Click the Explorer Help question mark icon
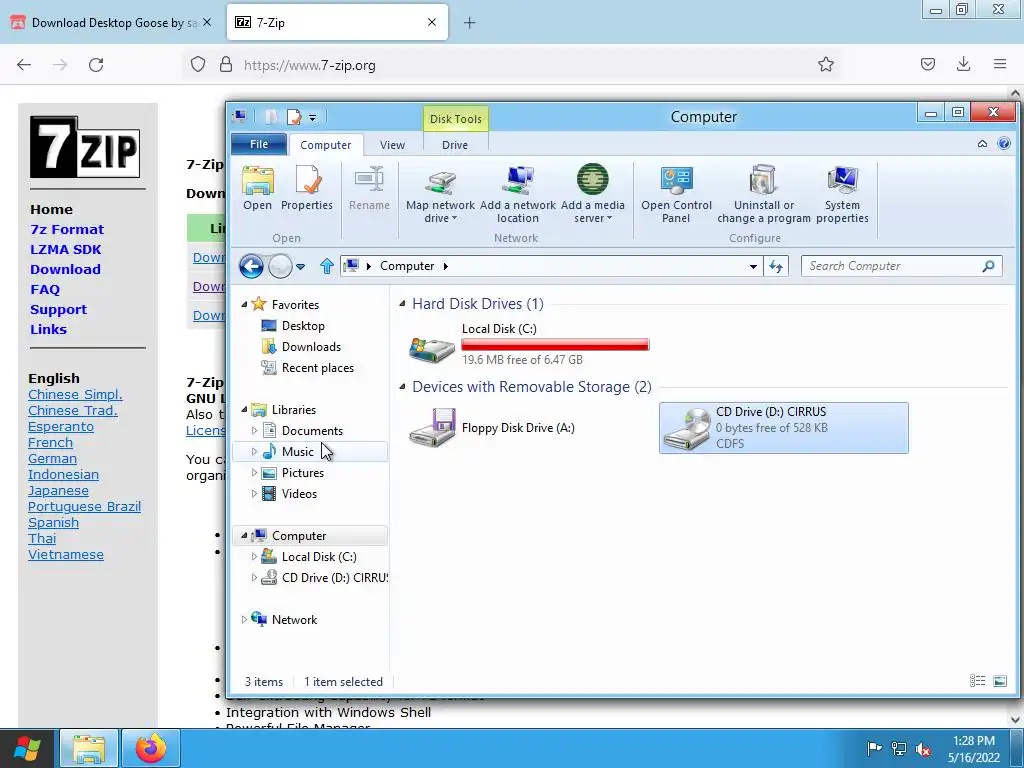 (x=1004, y=144)
